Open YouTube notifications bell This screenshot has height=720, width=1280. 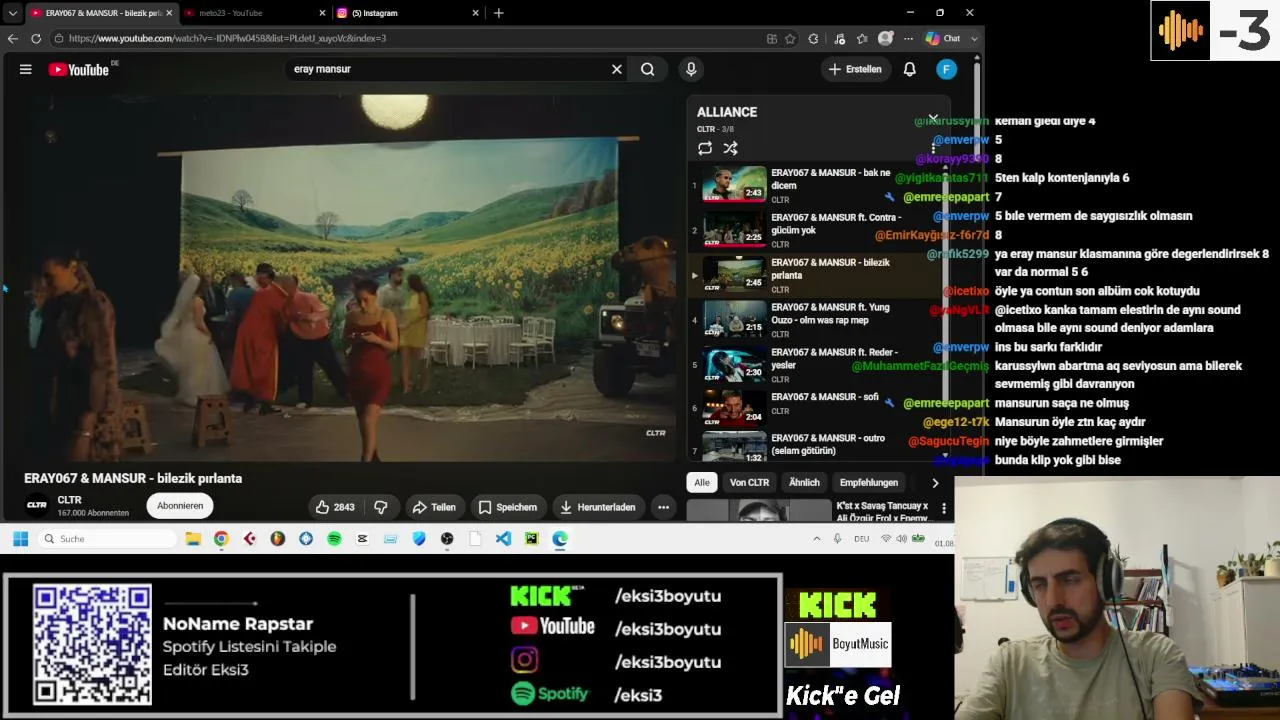click(910, 69)
